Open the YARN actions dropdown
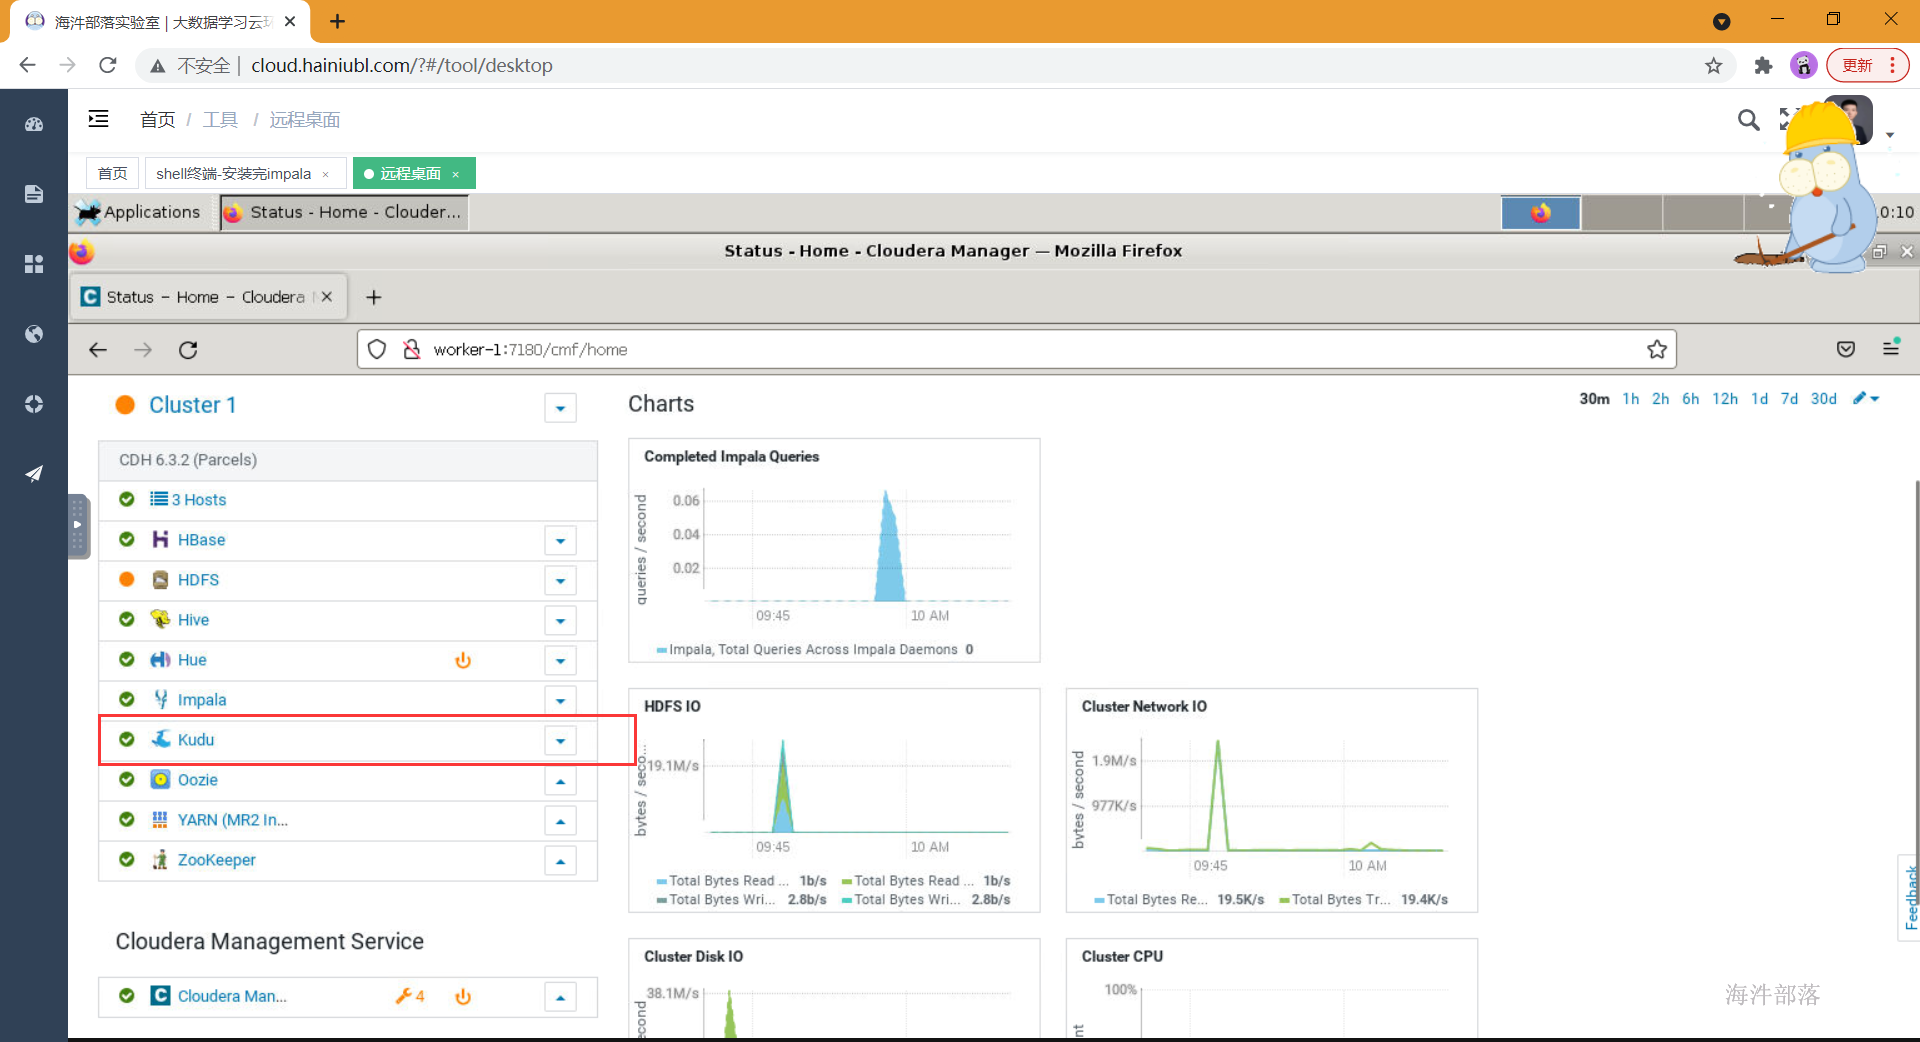The image size is (1920, 1042). pos(560,821)
